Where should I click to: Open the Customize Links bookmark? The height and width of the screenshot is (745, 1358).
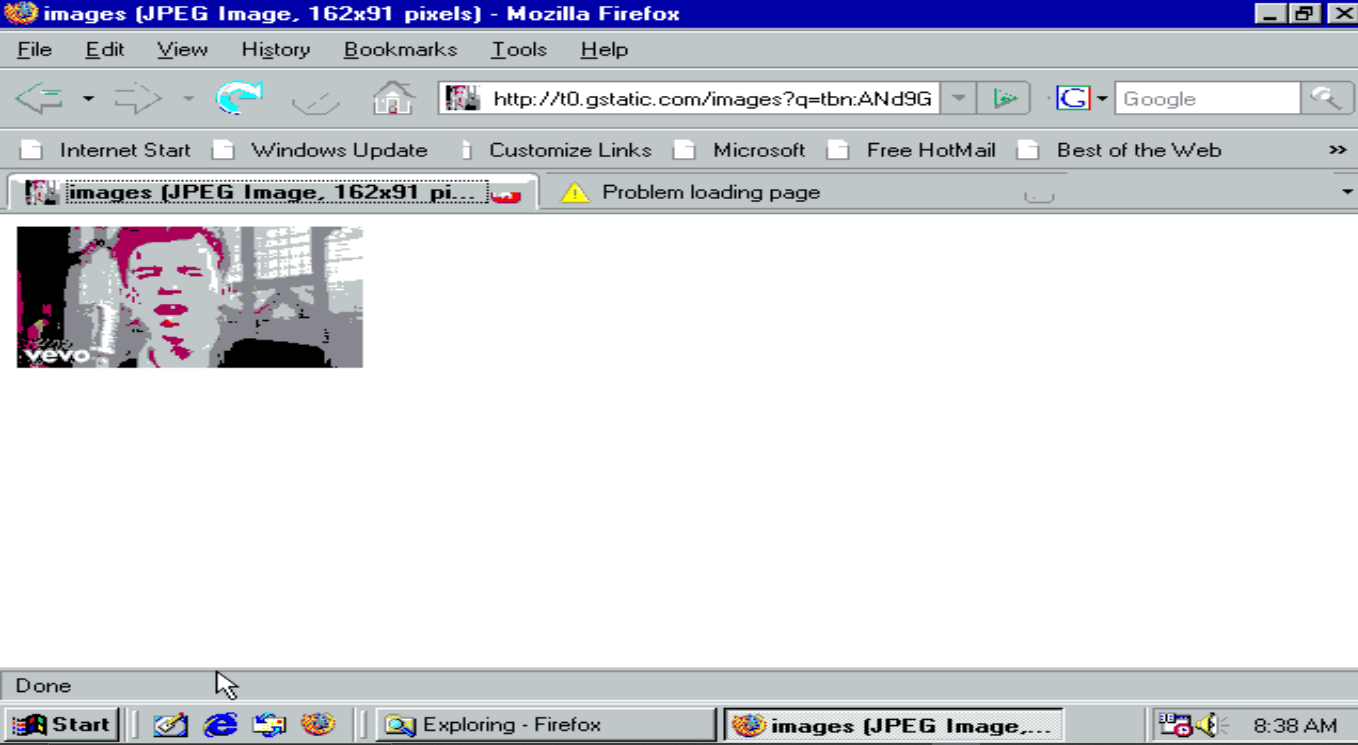(x=556, y=150)
